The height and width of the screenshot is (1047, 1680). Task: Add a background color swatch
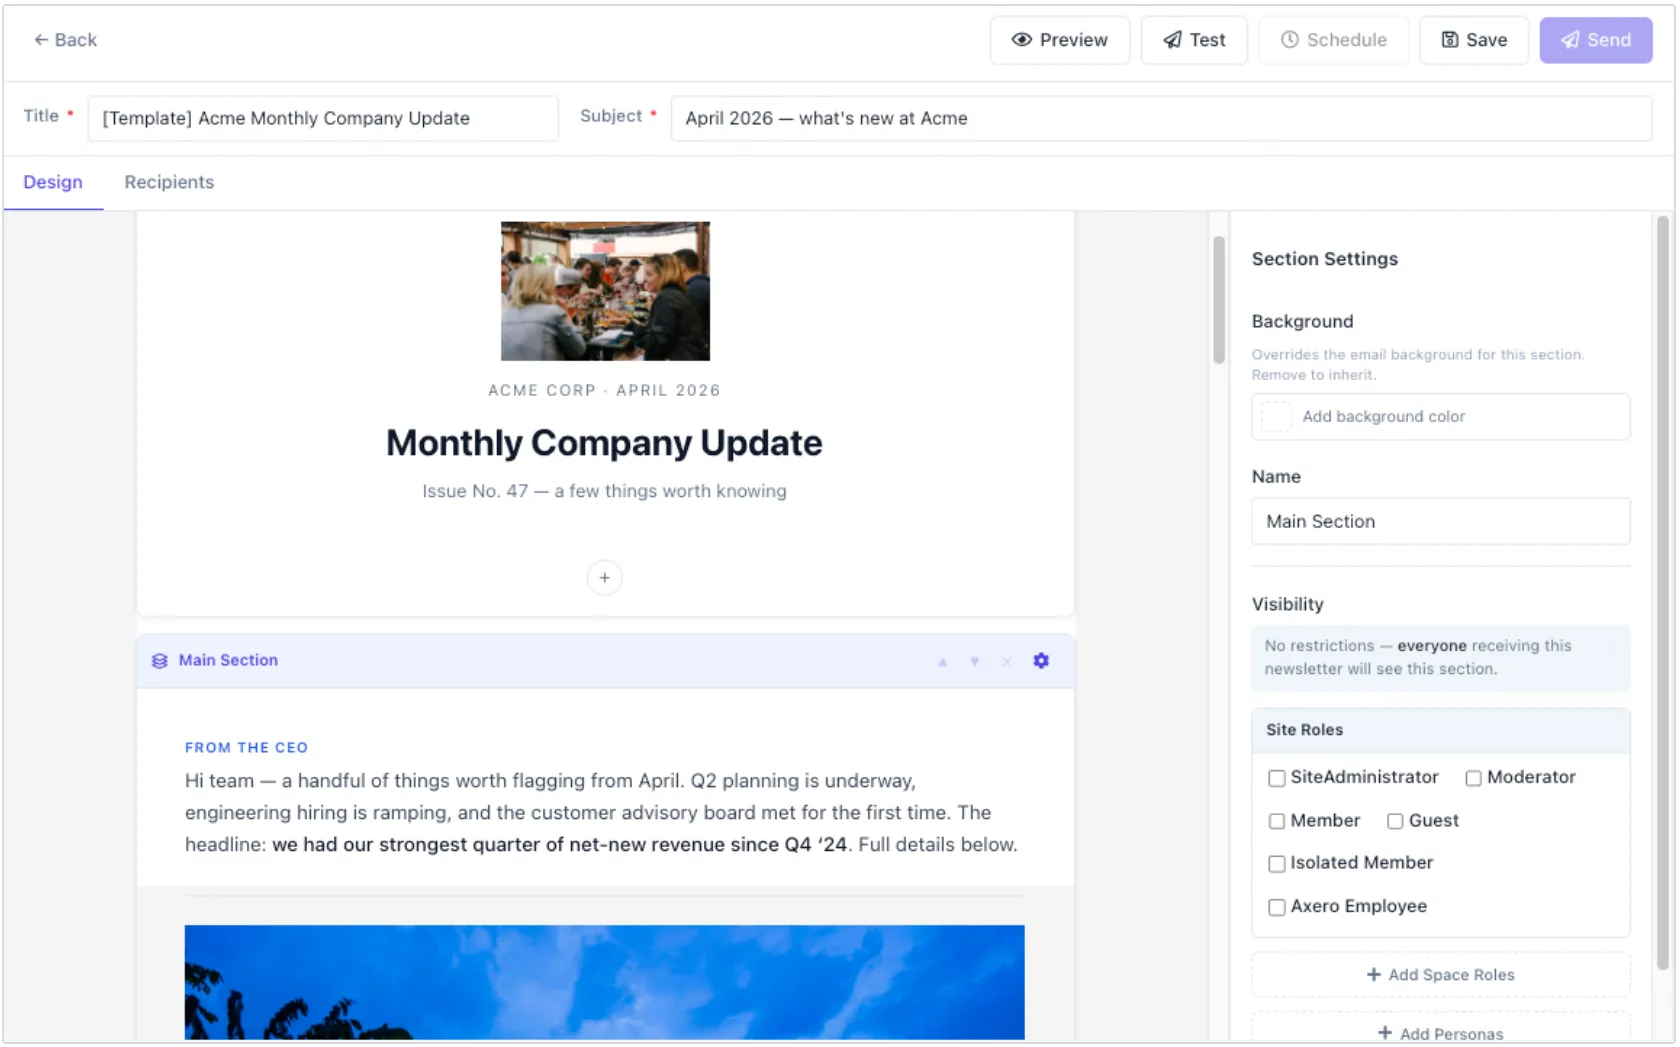pyautogui.click(x=1441, y=417)
